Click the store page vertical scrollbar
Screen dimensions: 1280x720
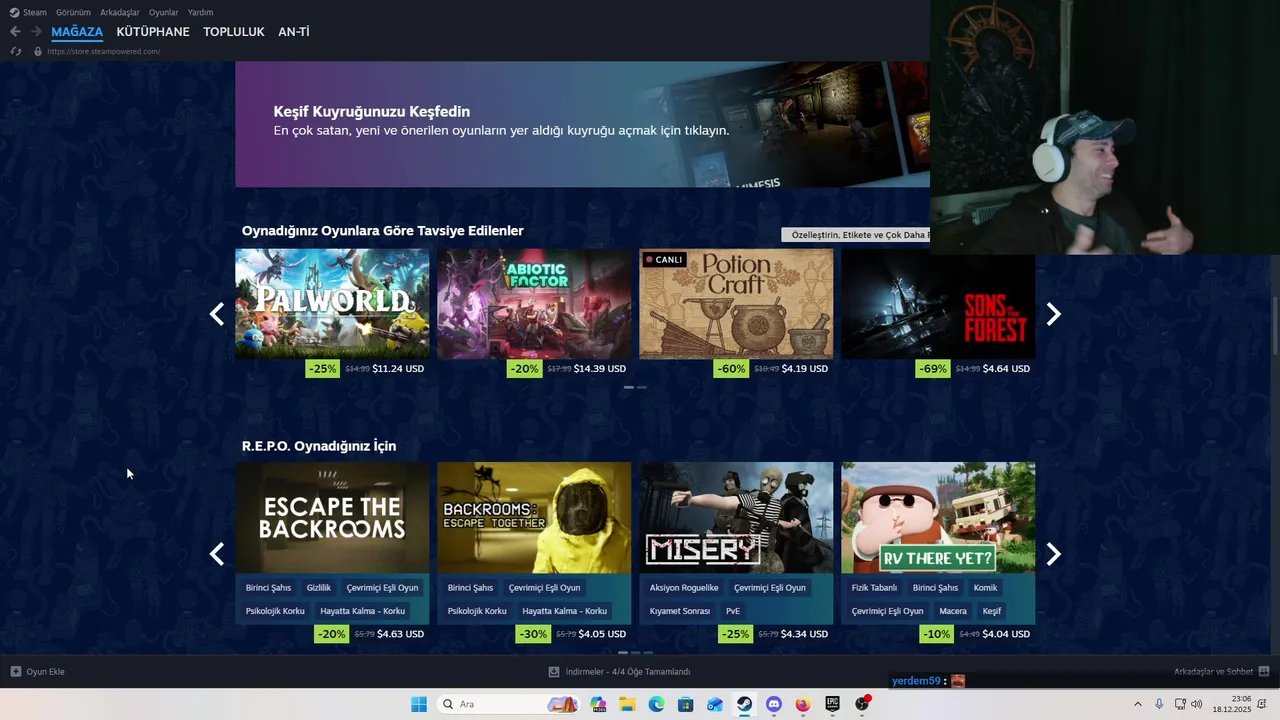(x=1274, y=325)
